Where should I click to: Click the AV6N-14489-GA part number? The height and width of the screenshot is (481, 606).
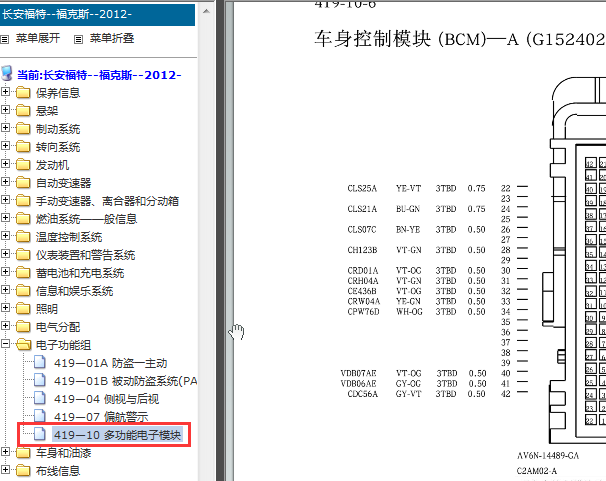click(x=548, y=456)
